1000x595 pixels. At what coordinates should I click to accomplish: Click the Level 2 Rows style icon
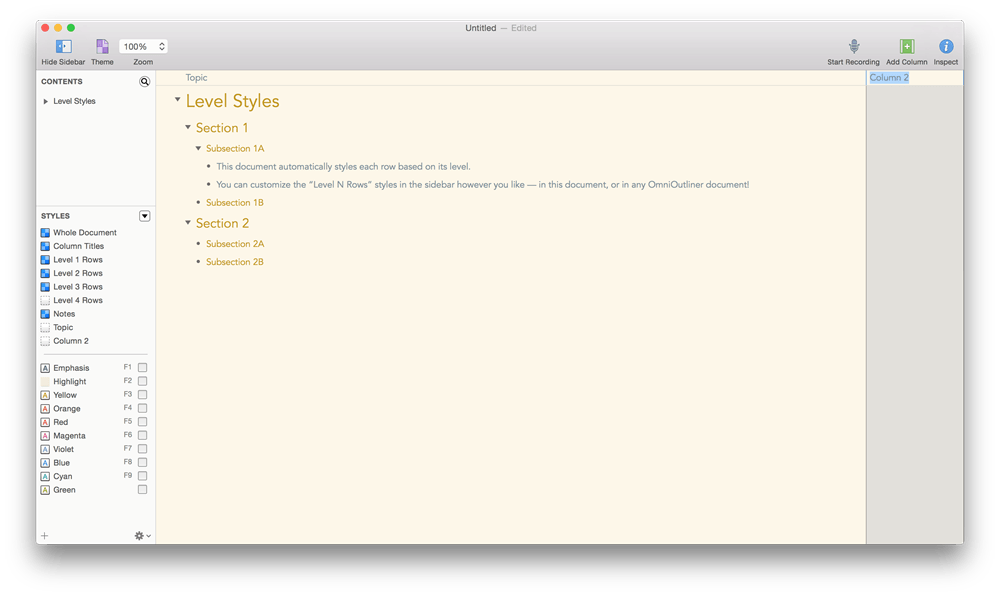(x=45, y=273)
